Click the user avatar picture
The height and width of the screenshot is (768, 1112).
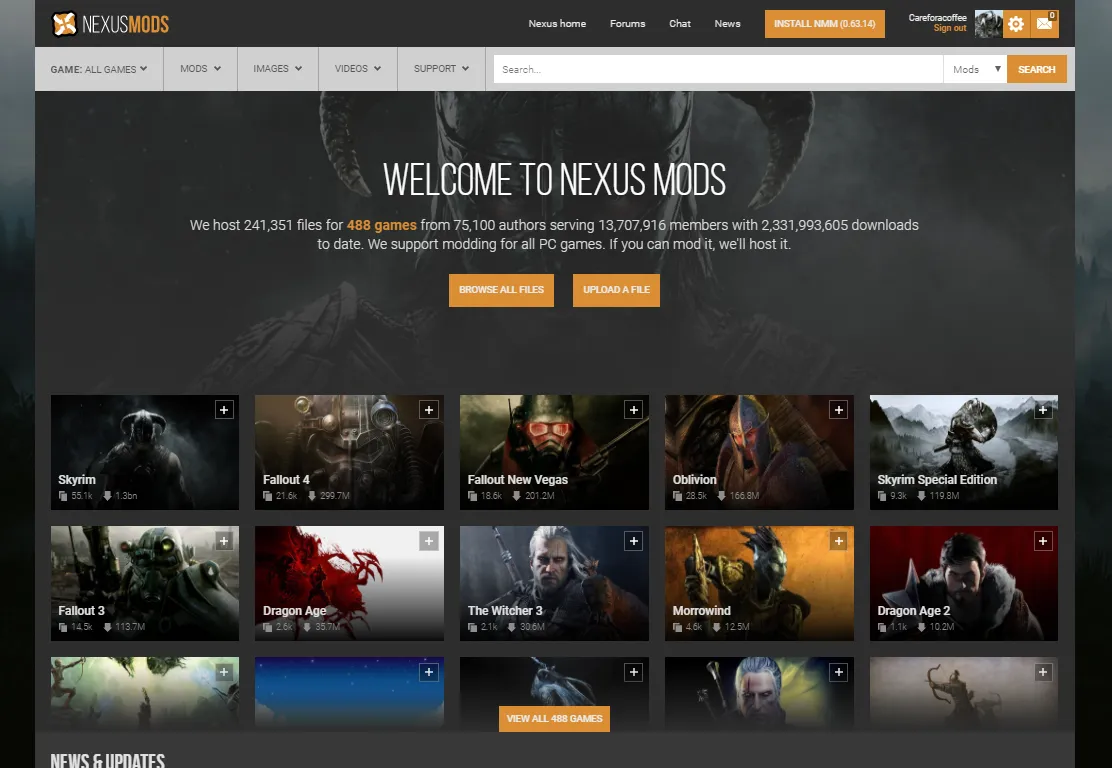click(989, 24)
